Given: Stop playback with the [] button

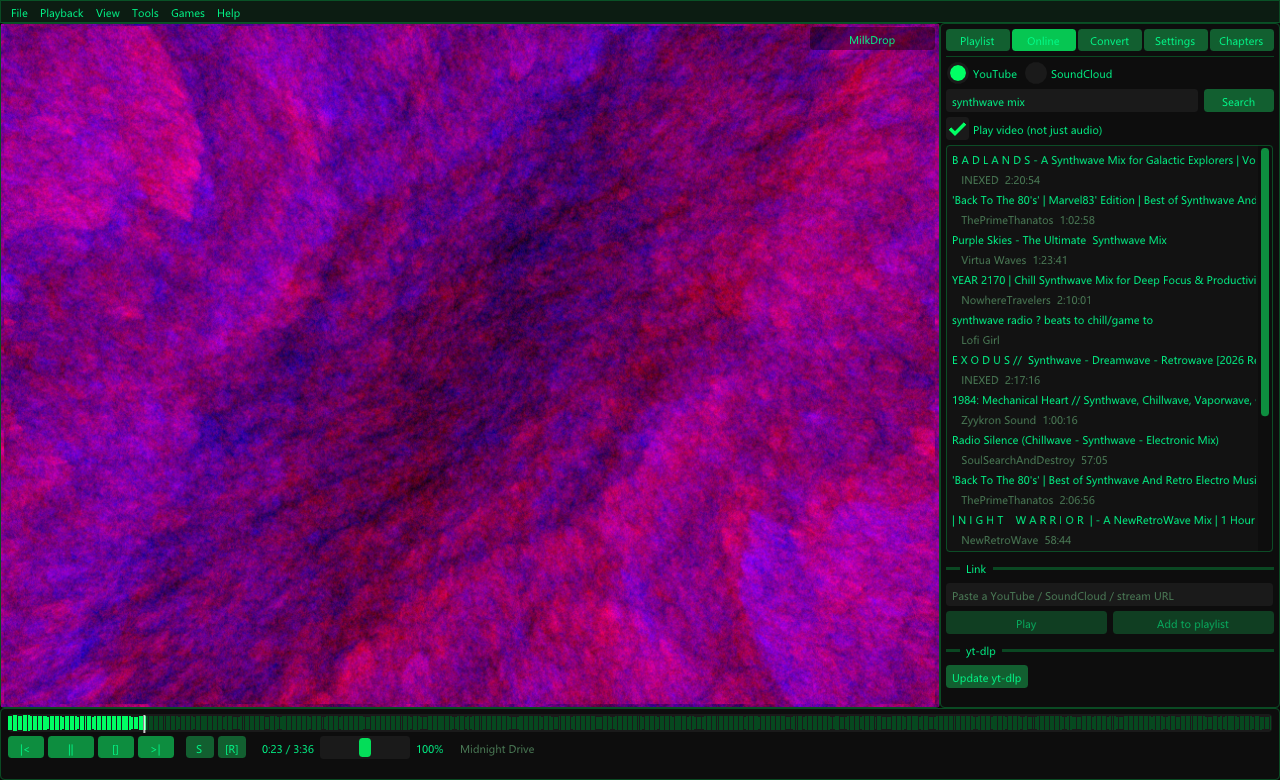Looking at the screenshot, I should [x=116, y=748].
